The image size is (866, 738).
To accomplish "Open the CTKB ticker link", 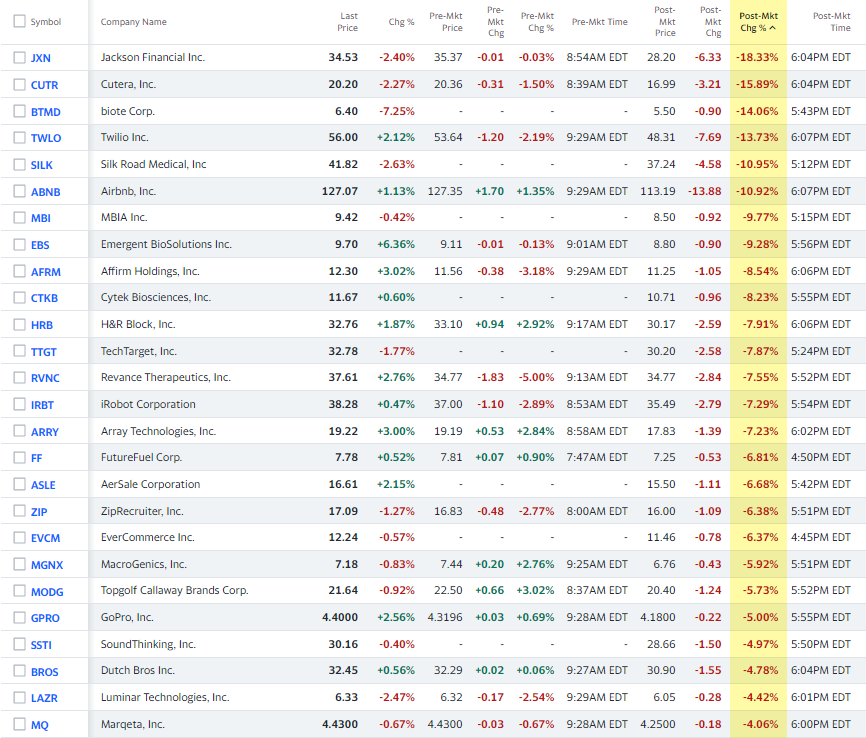I will coord(44,298).
